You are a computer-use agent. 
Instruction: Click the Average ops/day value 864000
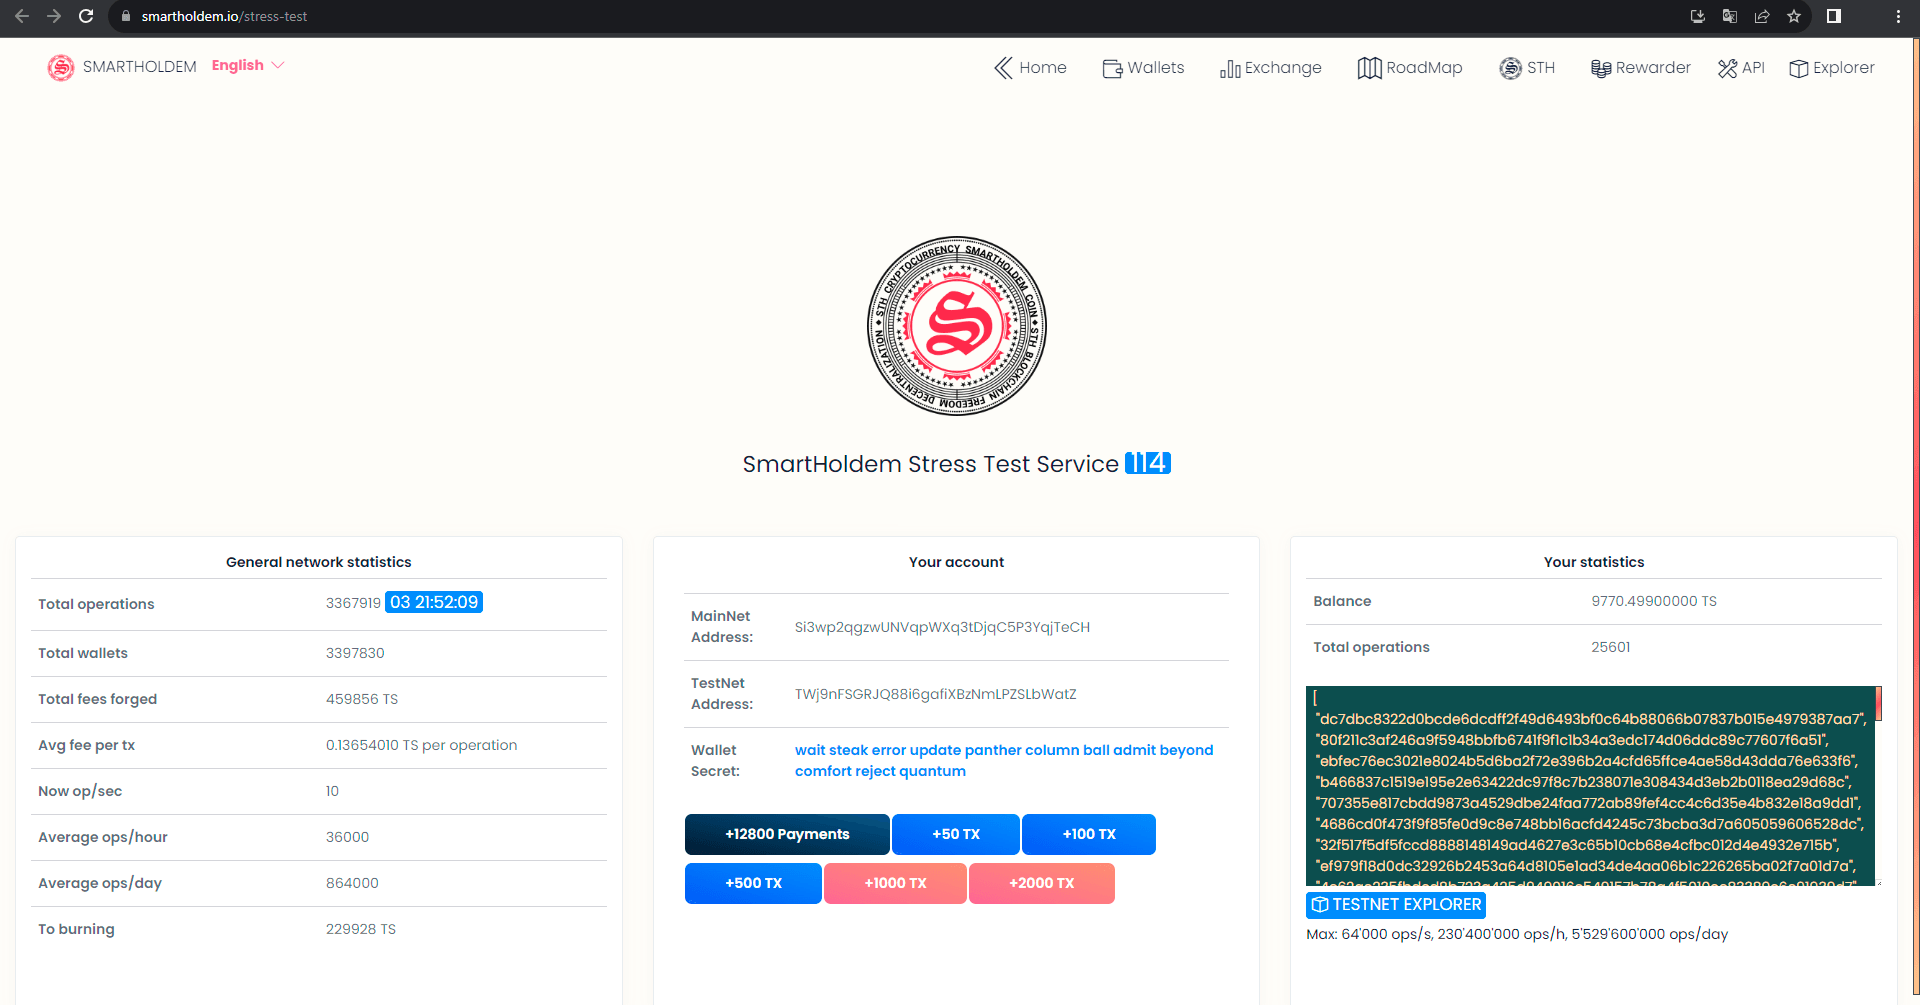point(352,883)
